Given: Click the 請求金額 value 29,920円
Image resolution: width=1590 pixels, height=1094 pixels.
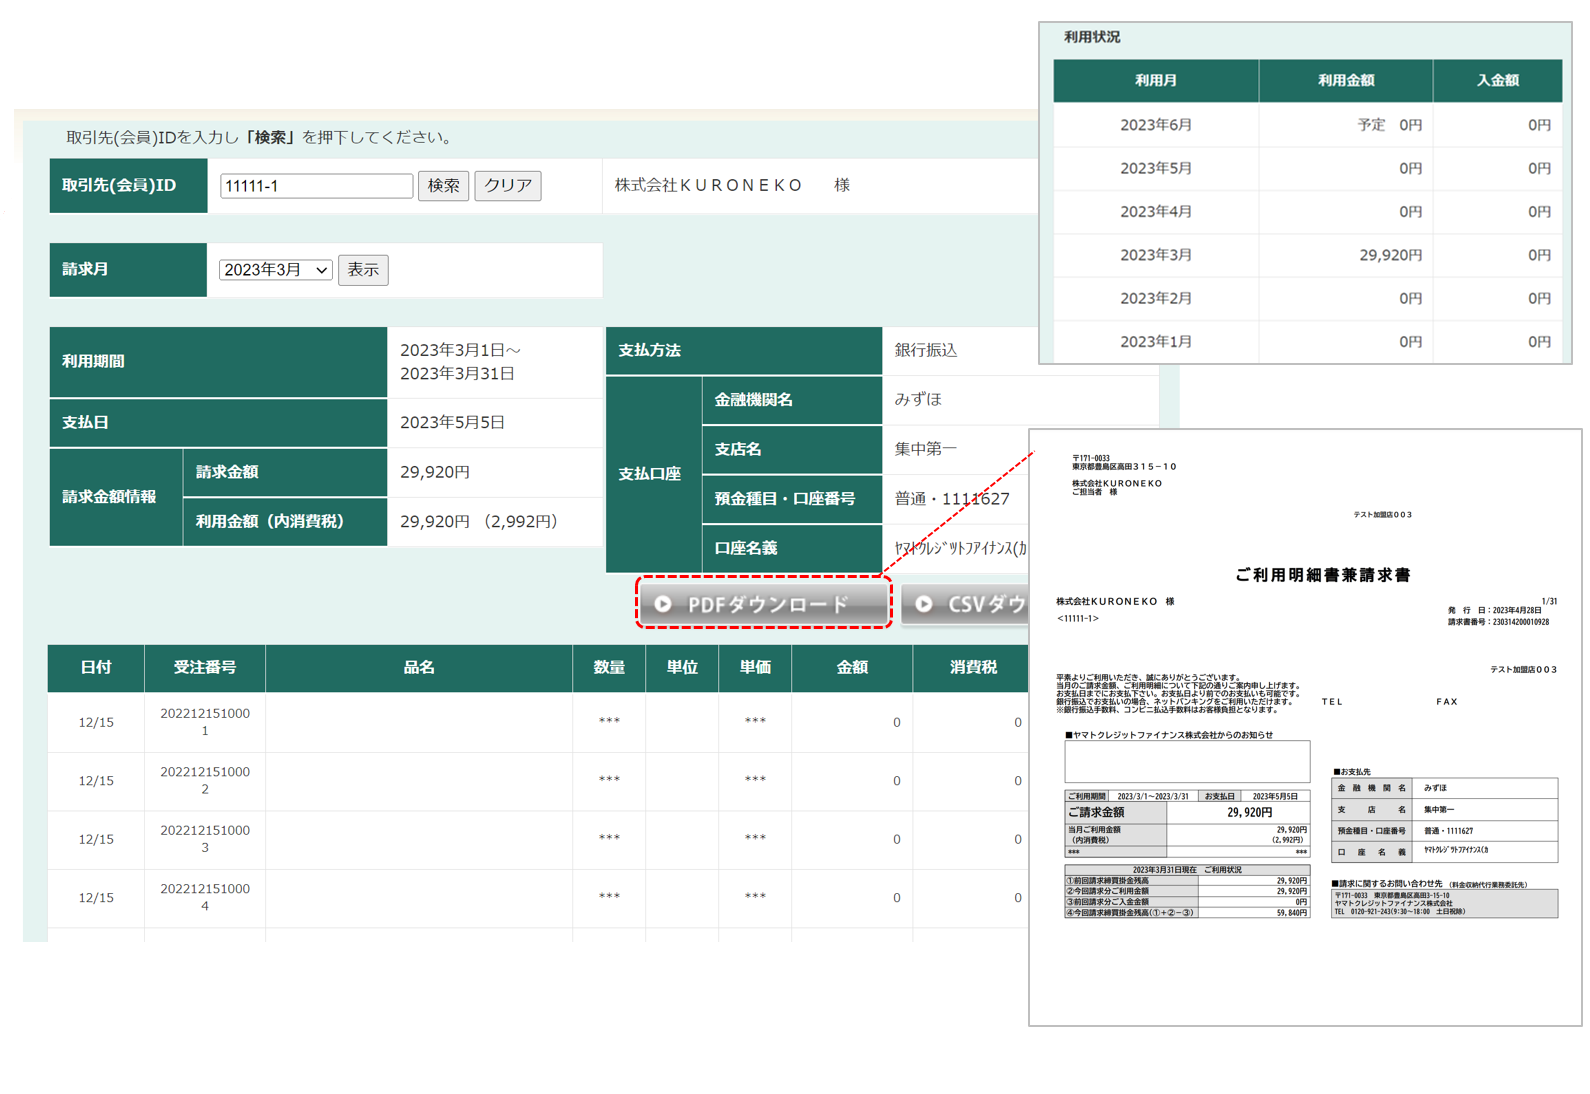Looking at the screenshot, I should pyautogui.click(x=435, y=472).
